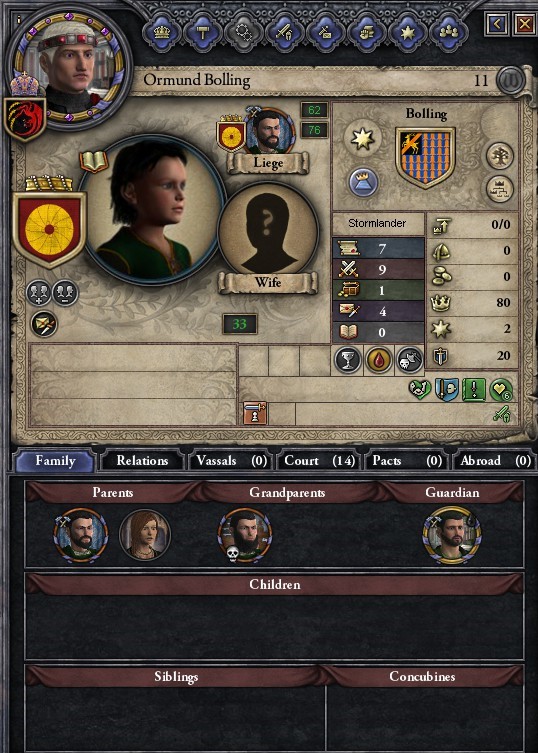Click the back arrow button at top right
The width and height of the screenshot is (538, 753).
coord(496,24)
